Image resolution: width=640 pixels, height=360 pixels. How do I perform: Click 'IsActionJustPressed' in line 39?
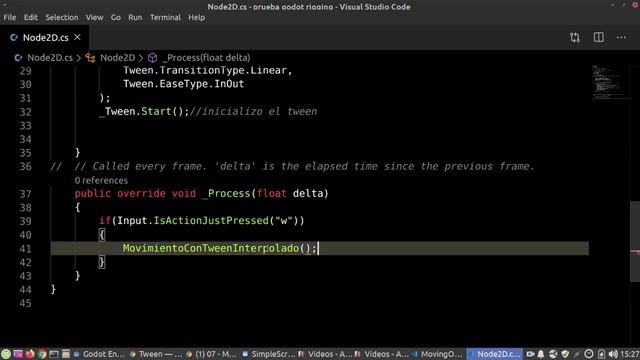point(211,221)
